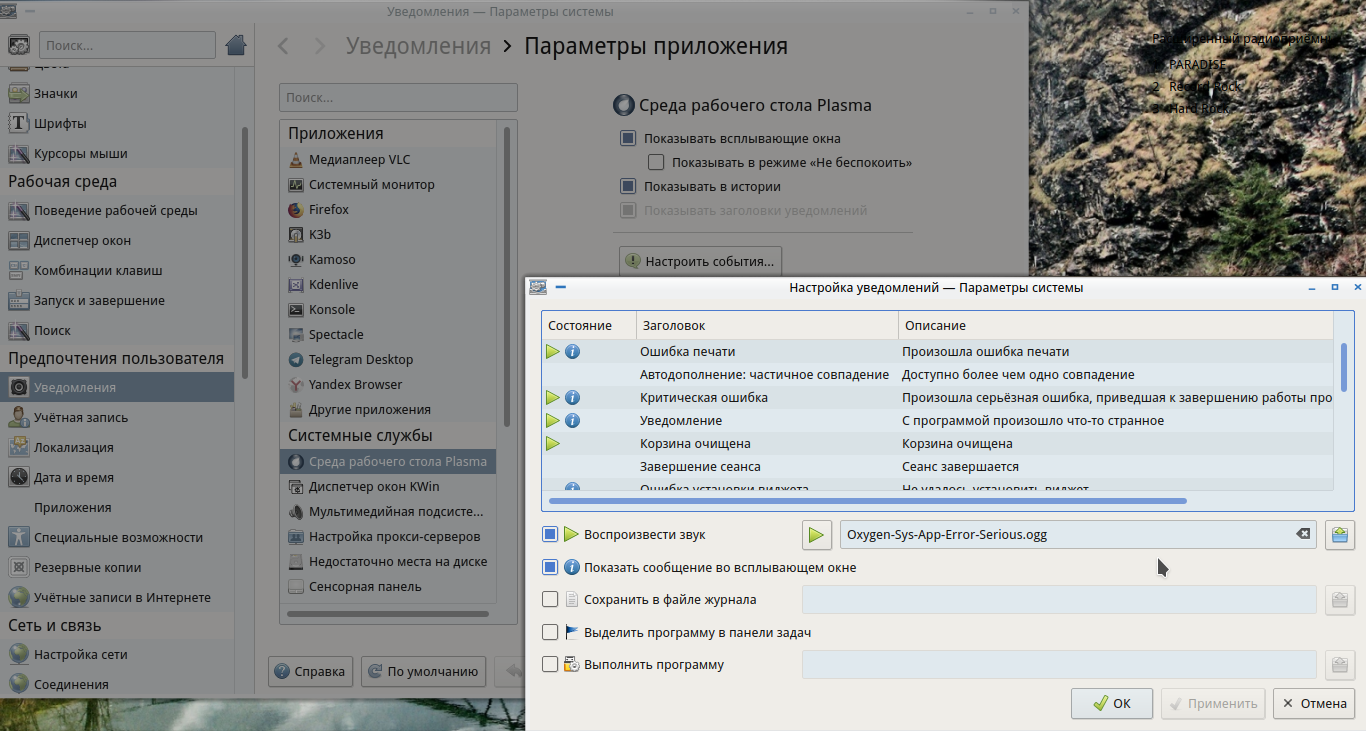Image resolution: width=1366 pixels, height=731 pixels.
Task: Select Критическая ошибка event row
Action: pos(703,398)
